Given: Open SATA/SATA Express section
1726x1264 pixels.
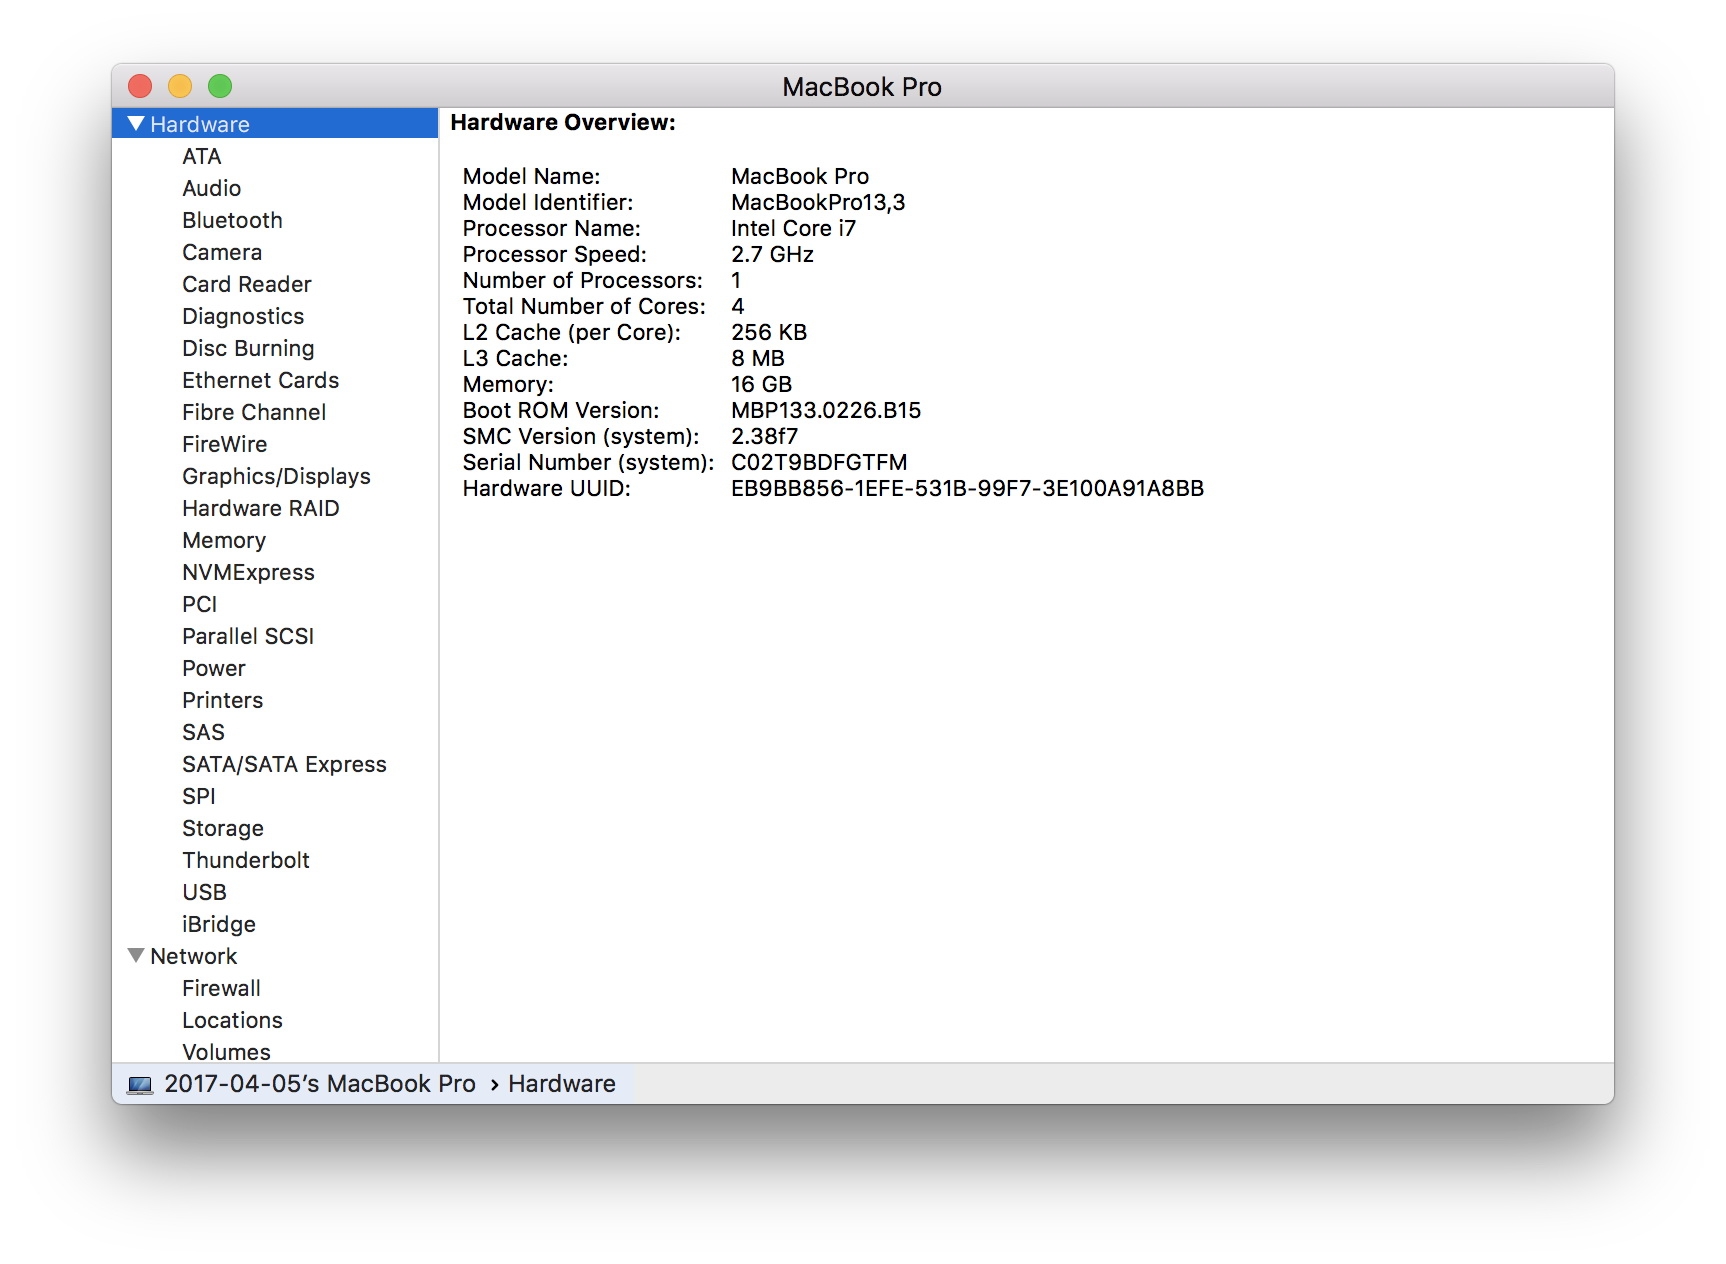Looking at the screenshot, I should coord(284,764).
